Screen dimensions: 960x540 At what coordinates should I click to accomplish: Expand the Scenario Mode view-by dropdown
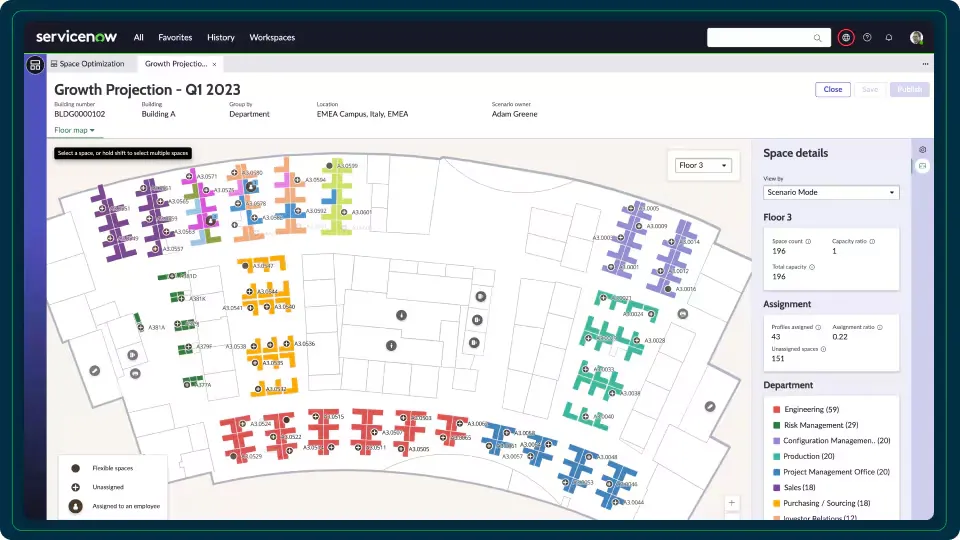point(831,192)
